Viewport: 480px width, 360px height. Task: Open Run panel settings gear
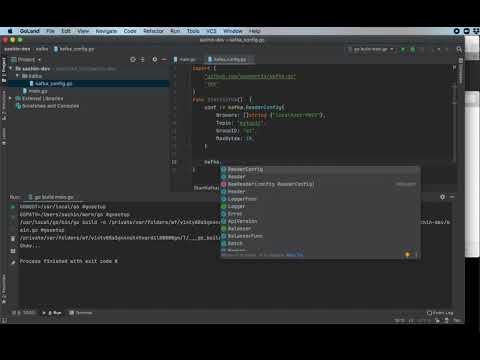click(442, 197)
